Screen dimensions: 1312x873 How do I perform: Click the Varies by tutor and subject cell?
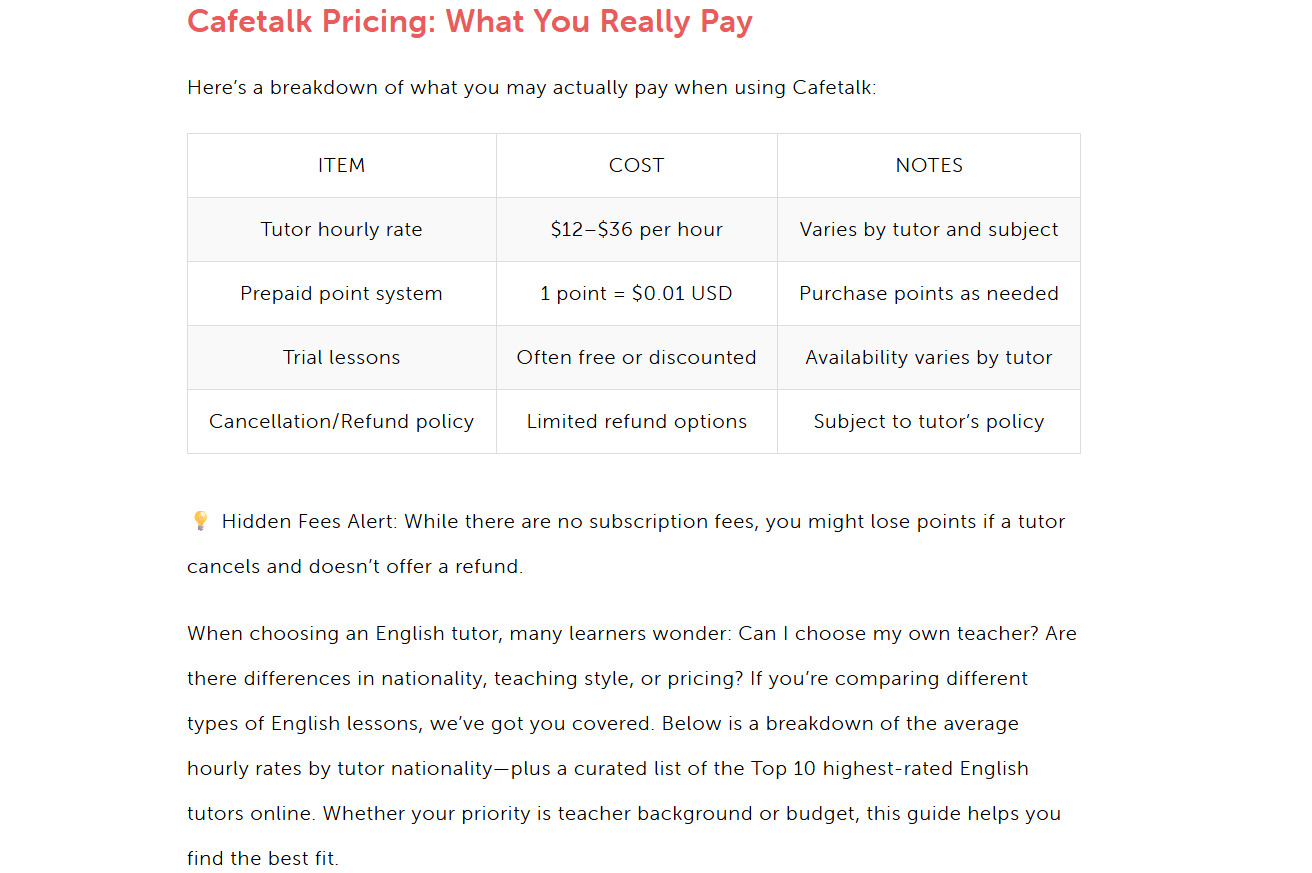coord(929,230)
